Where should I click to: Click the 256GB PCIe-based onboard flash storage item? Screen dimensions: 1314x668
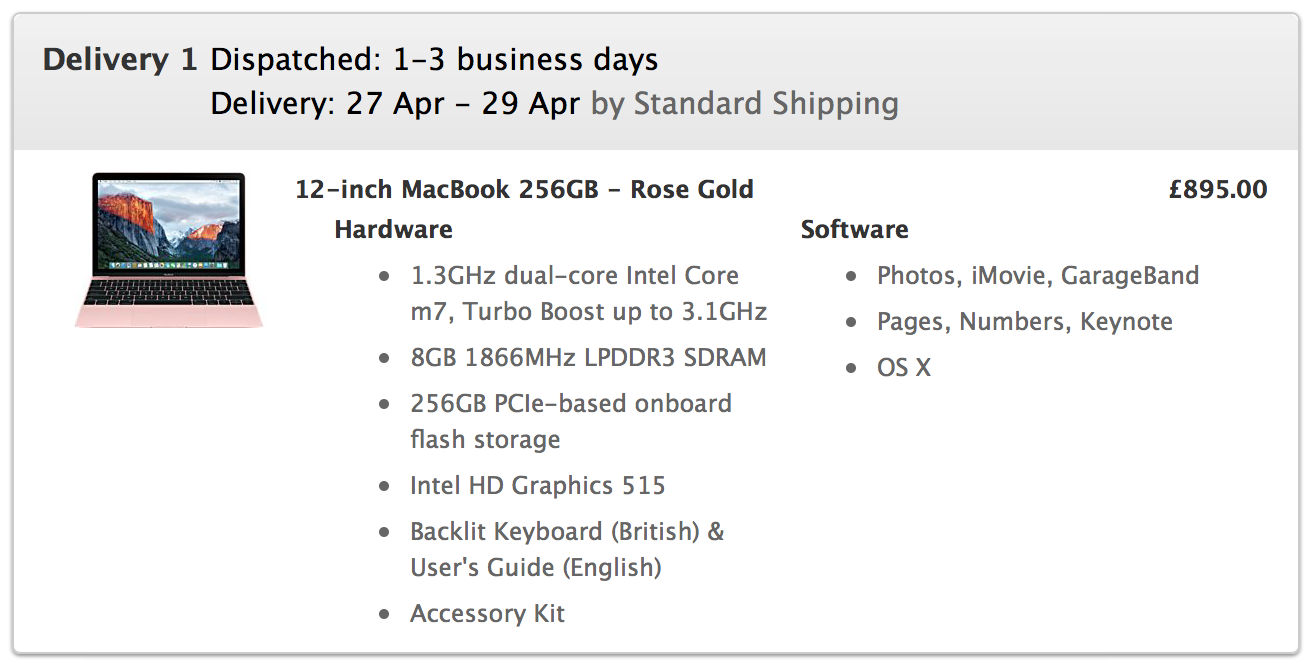pos(570,403)
